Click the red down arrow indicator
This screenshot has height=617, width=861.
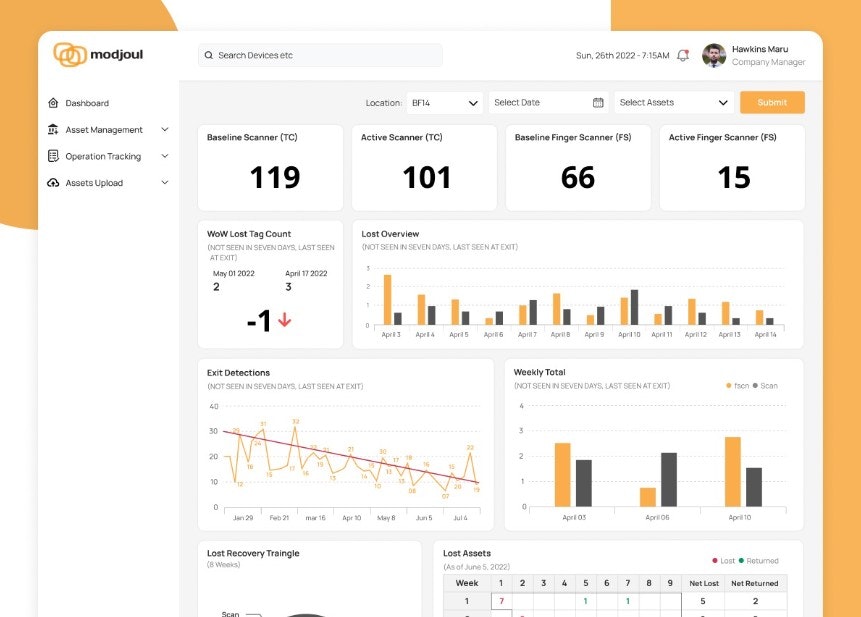pos(284,319)
